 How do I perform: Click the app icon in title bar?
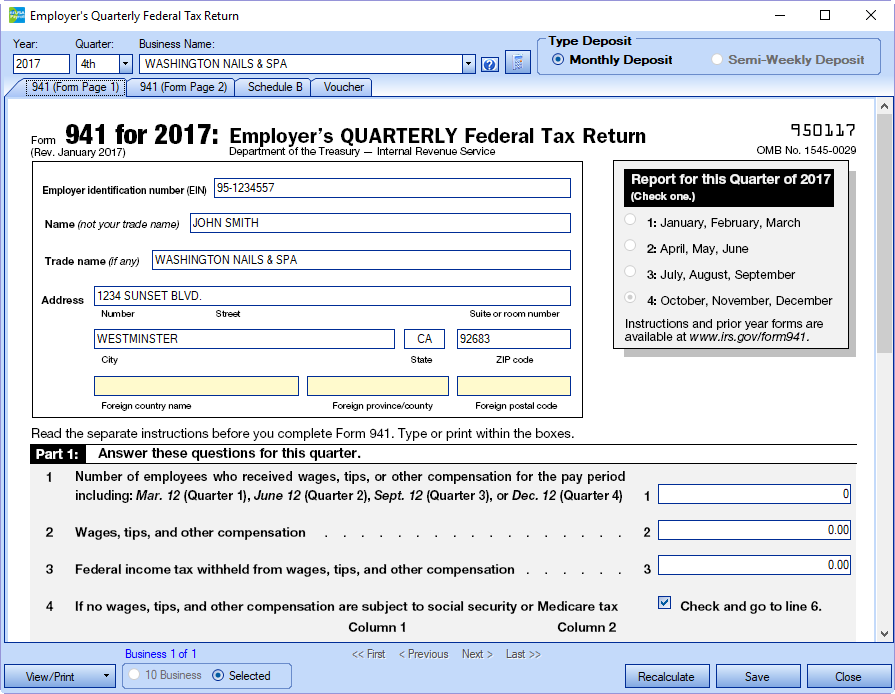tap(15, 16)
